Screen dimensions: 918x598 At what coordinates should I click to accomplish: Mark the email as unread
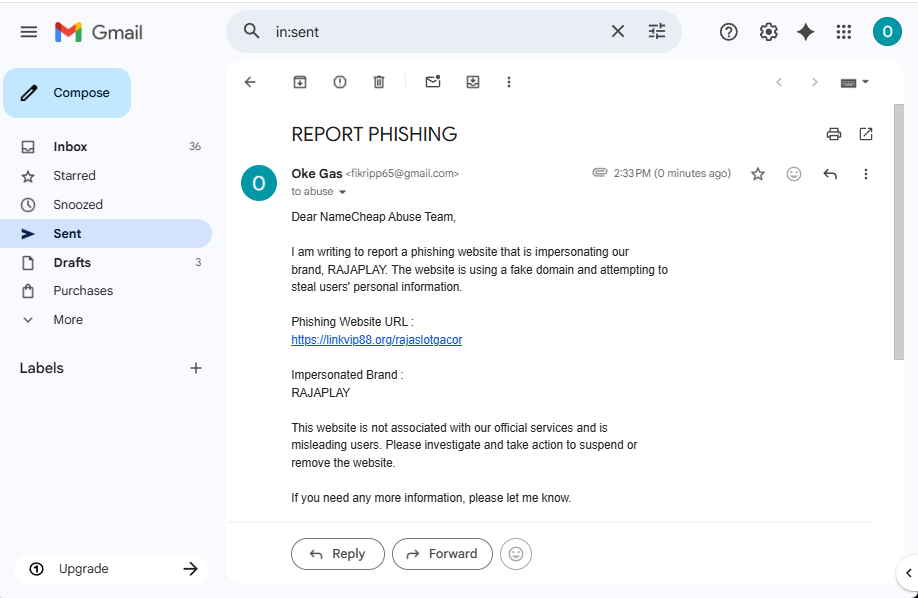click(433, 82)
